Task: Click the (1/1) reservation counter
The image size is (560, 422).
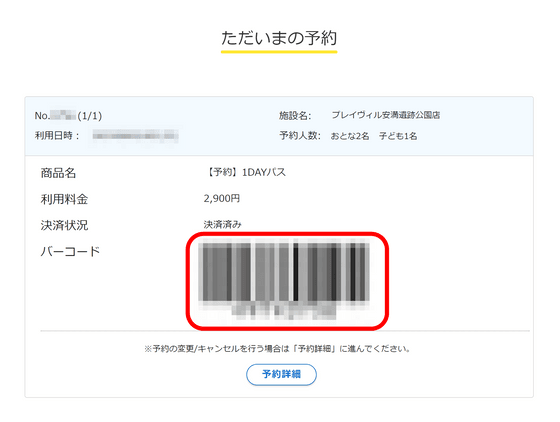Action: point(90,116)
